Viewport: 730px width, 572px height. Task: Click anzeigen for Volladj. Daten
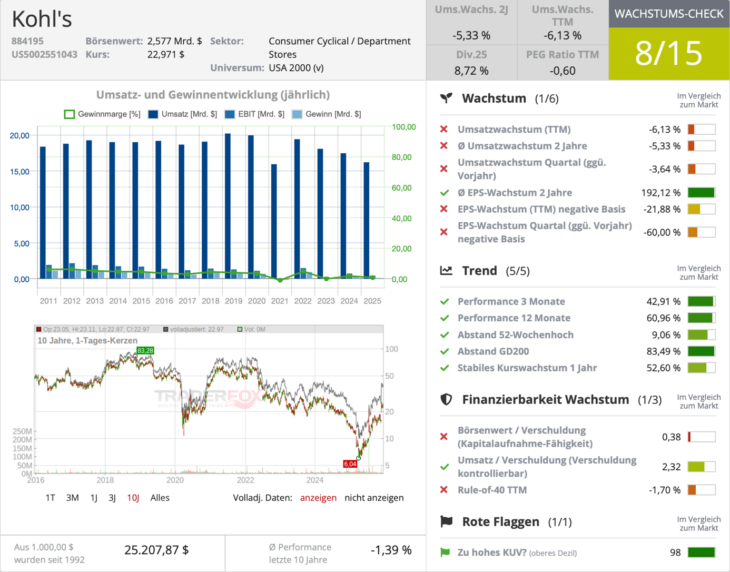tap(318, 497)
